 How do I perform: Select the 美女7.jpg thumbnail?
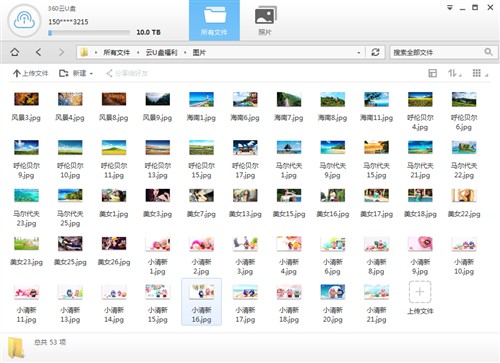pyautogui.click(x=201, y=195)
